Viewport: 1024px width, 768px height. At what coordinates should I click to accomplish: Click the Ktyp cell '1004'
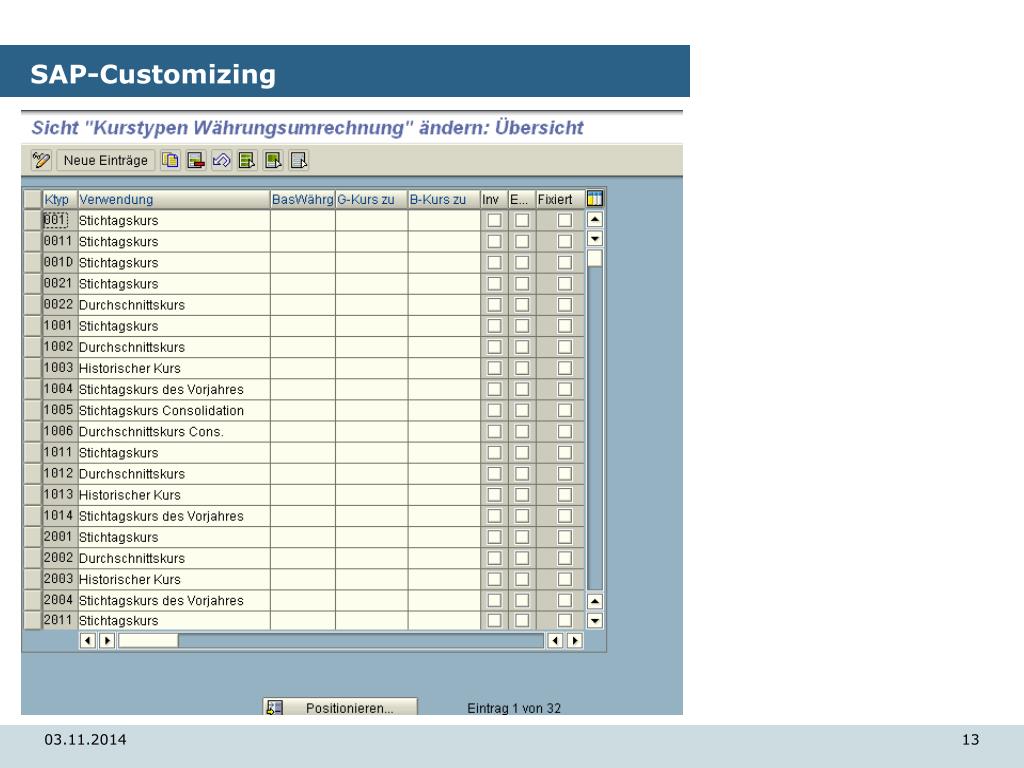(x=59, y=389)
